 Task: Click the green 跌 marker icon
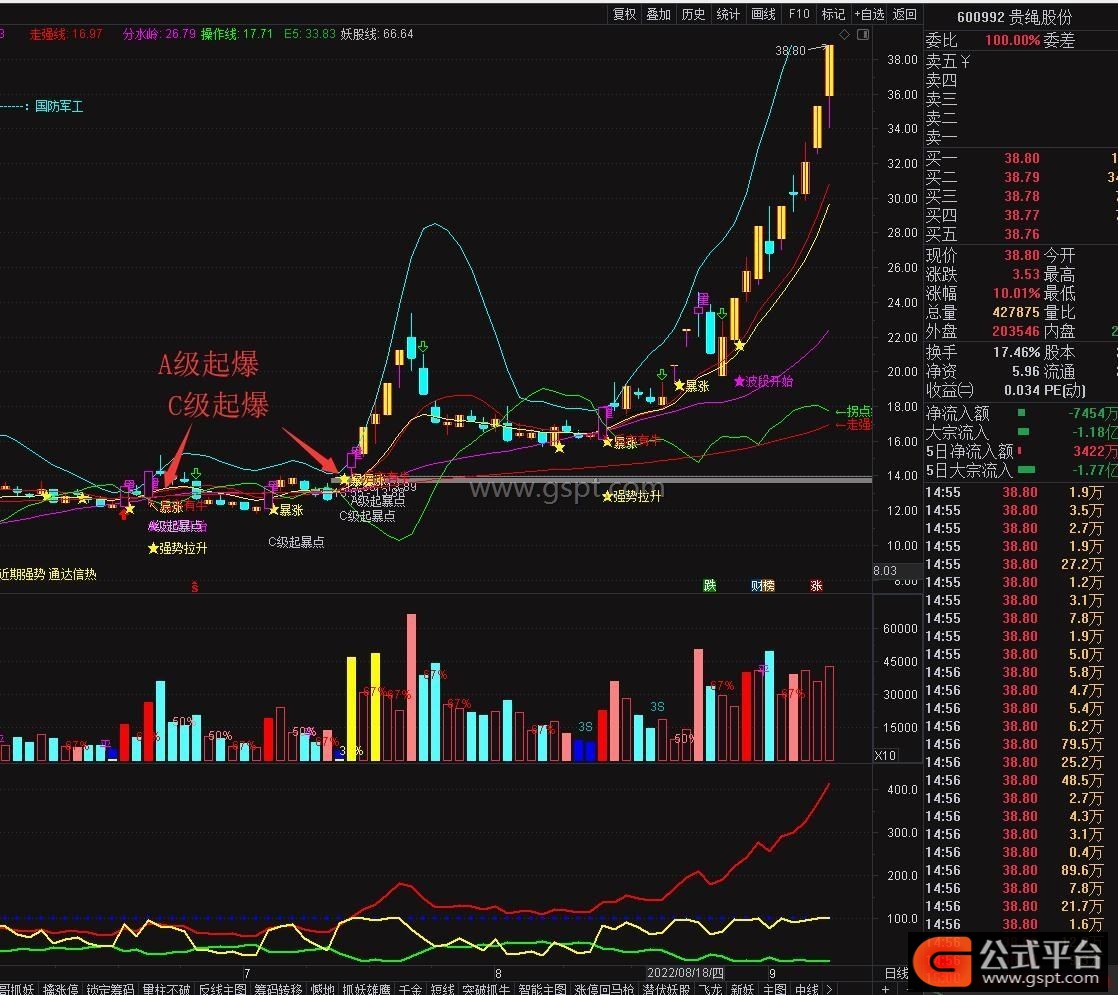pos(709,586)
